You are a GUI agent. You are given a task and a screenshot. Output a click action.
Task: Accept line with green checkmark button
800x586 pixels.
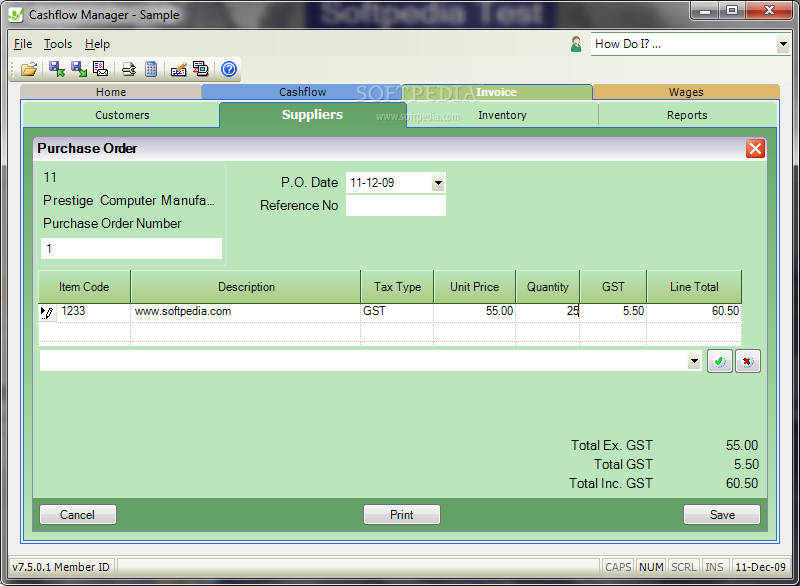[x=719, y=362]
